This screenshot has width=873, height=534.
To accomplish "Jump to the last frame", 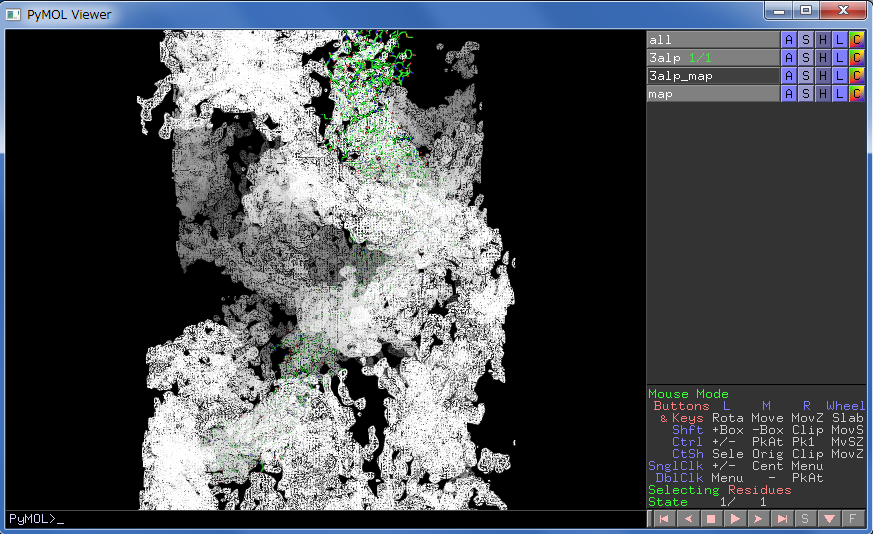I will coord(782,519).
